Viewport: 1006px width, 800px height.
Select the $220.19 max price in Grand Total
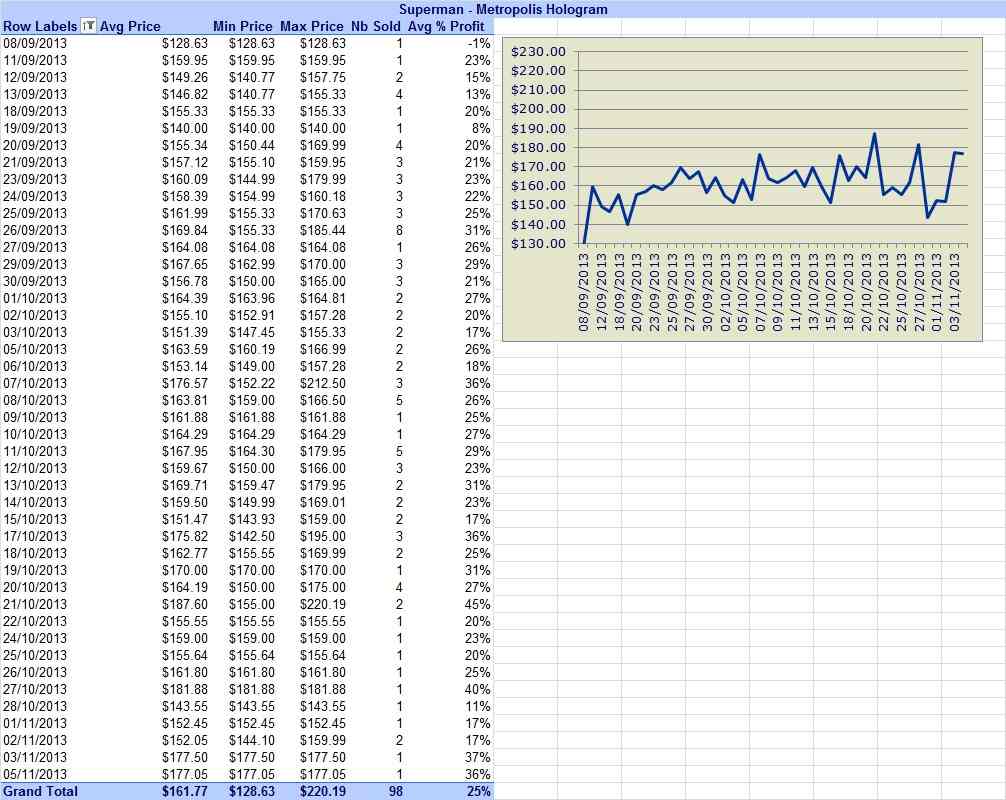[323, 792]
